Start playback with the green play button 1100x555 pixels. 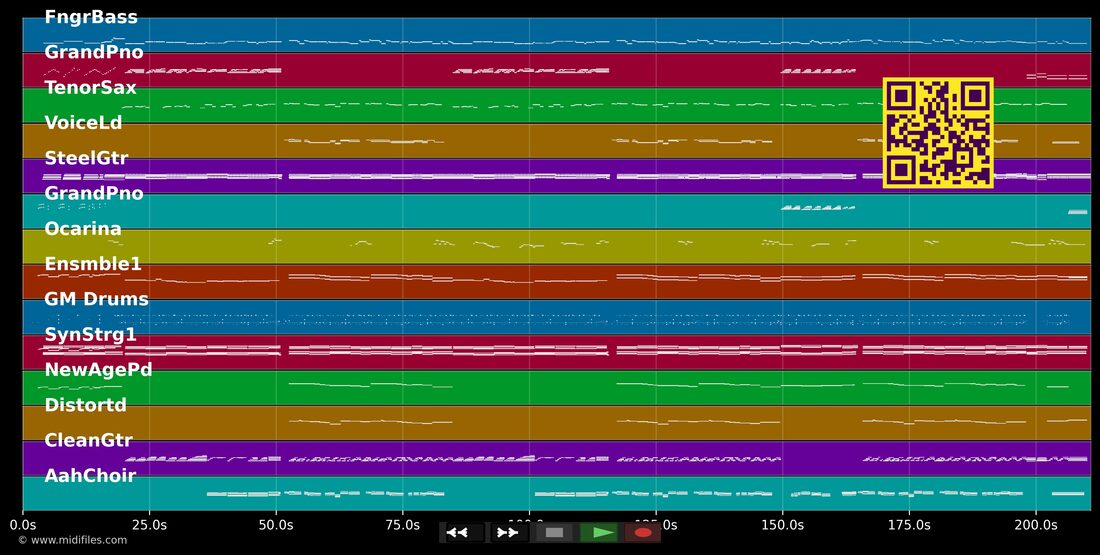click(x=599, y=533)
